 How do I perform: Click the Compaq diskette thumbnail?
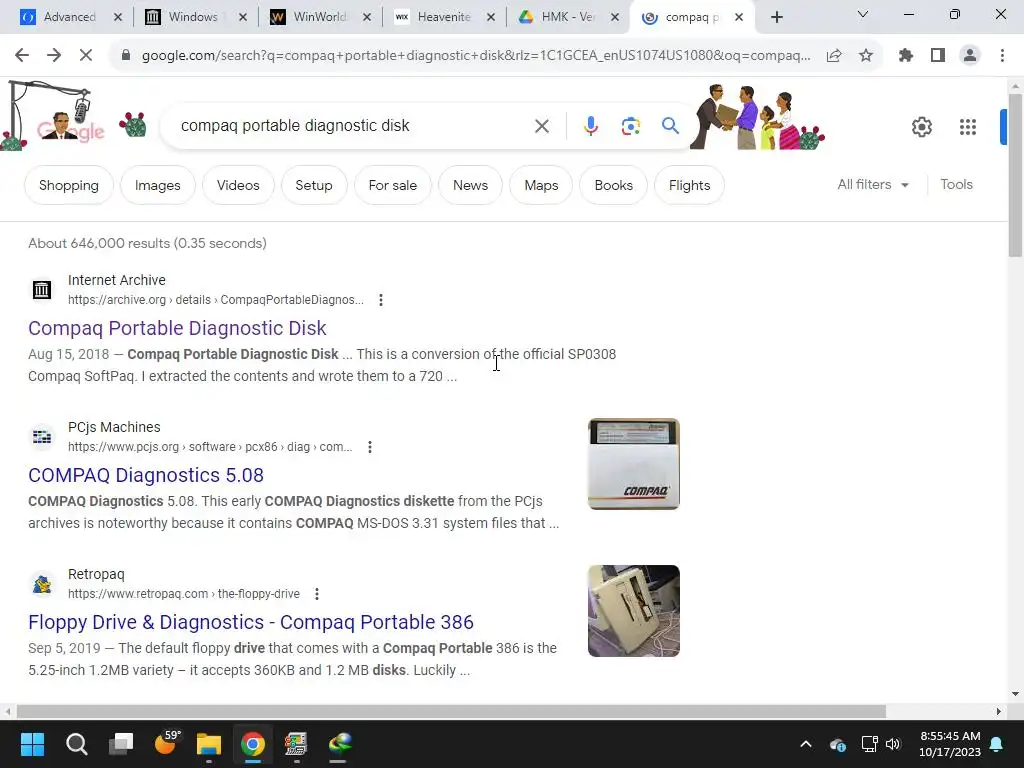[633, 464]
